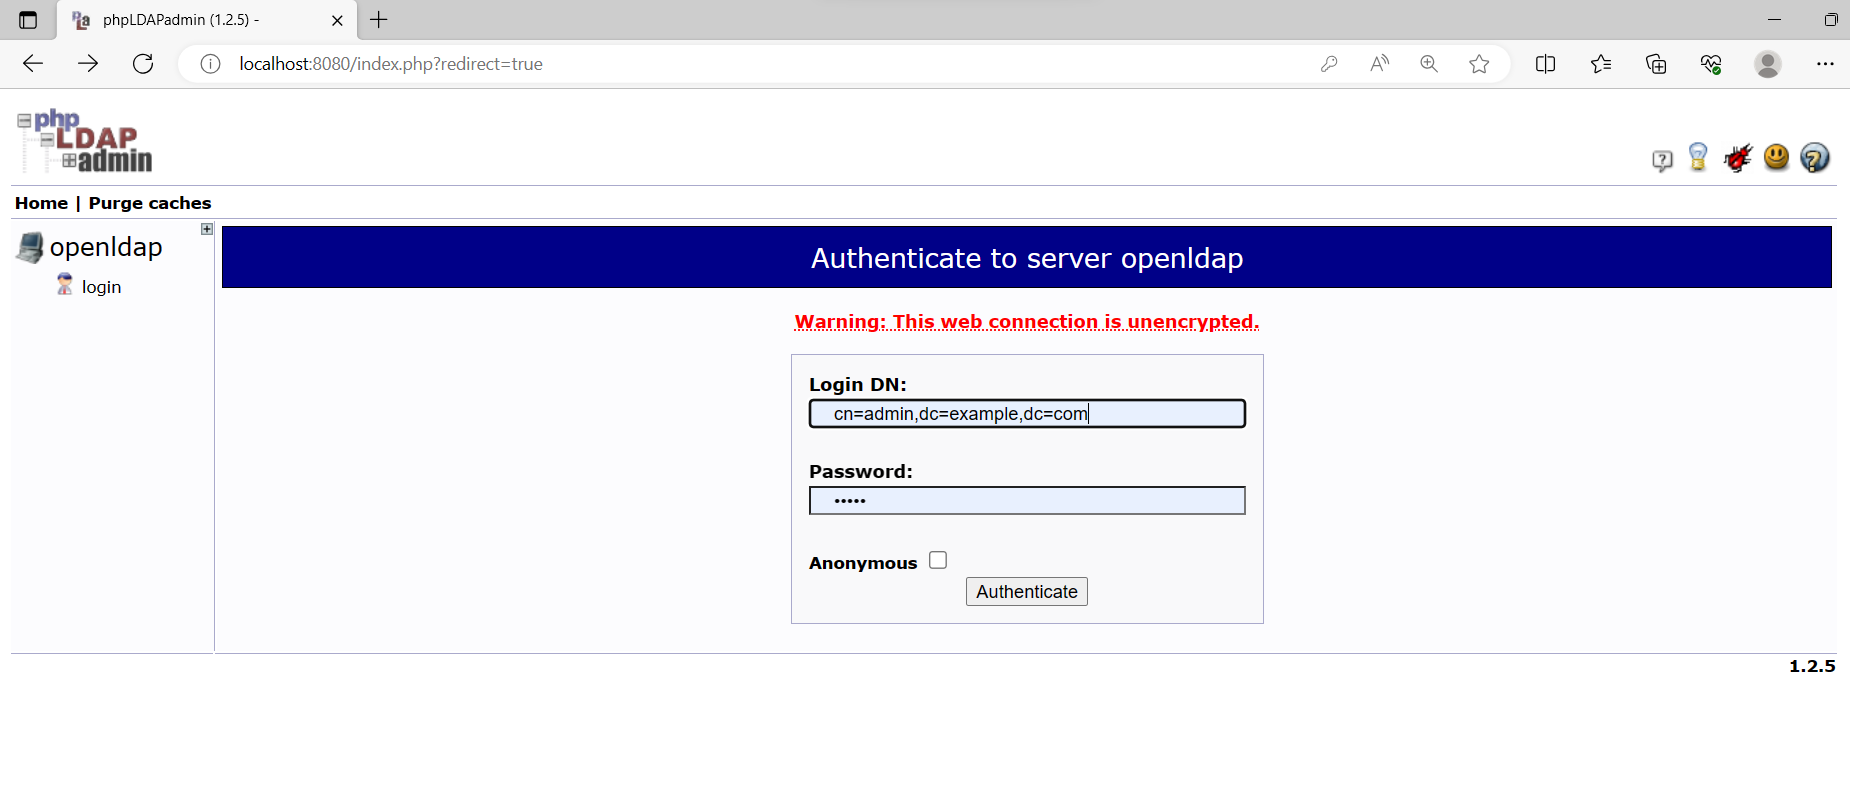The image size is (1850, 797).
Task: Focus the Login DN input field
Action: click(x=1027, y=414)
